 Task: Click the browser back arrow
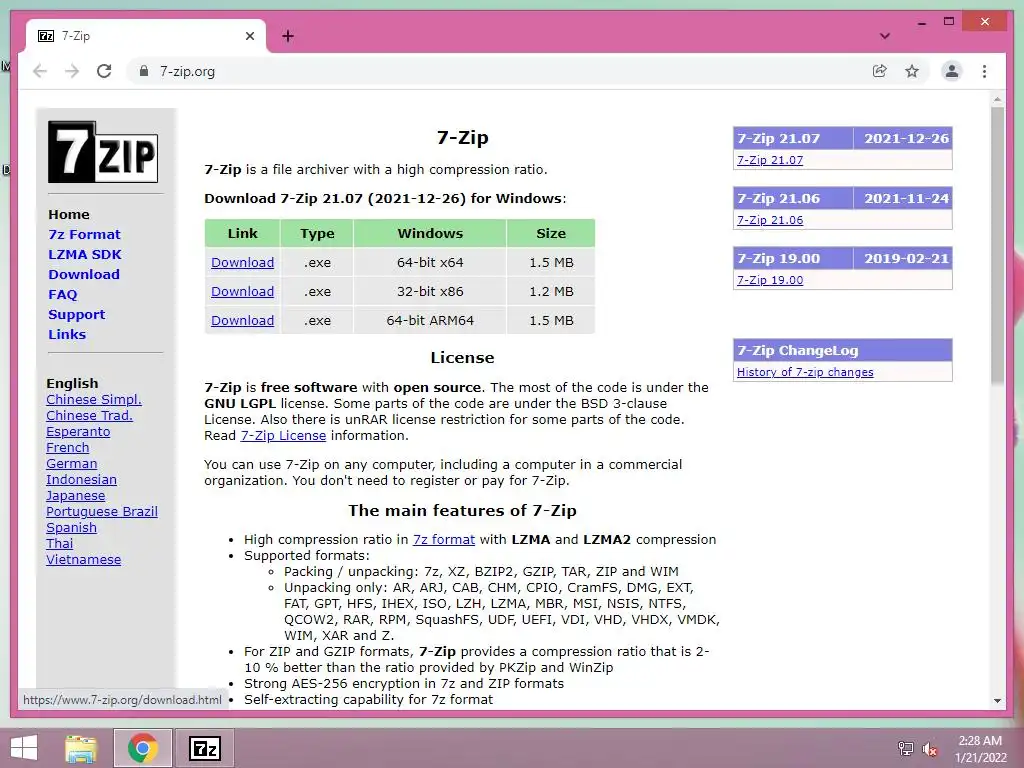40,71
